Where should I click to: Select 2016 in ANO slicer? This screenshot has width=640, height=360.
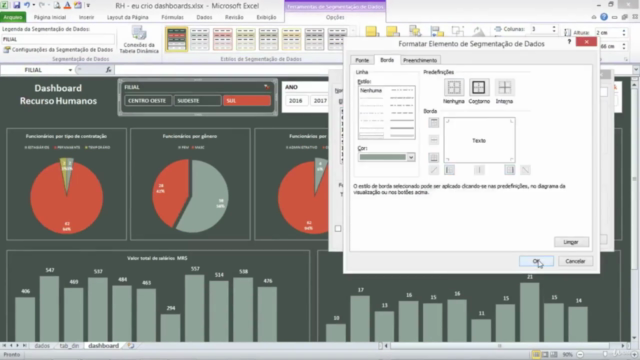coord(296,100)
